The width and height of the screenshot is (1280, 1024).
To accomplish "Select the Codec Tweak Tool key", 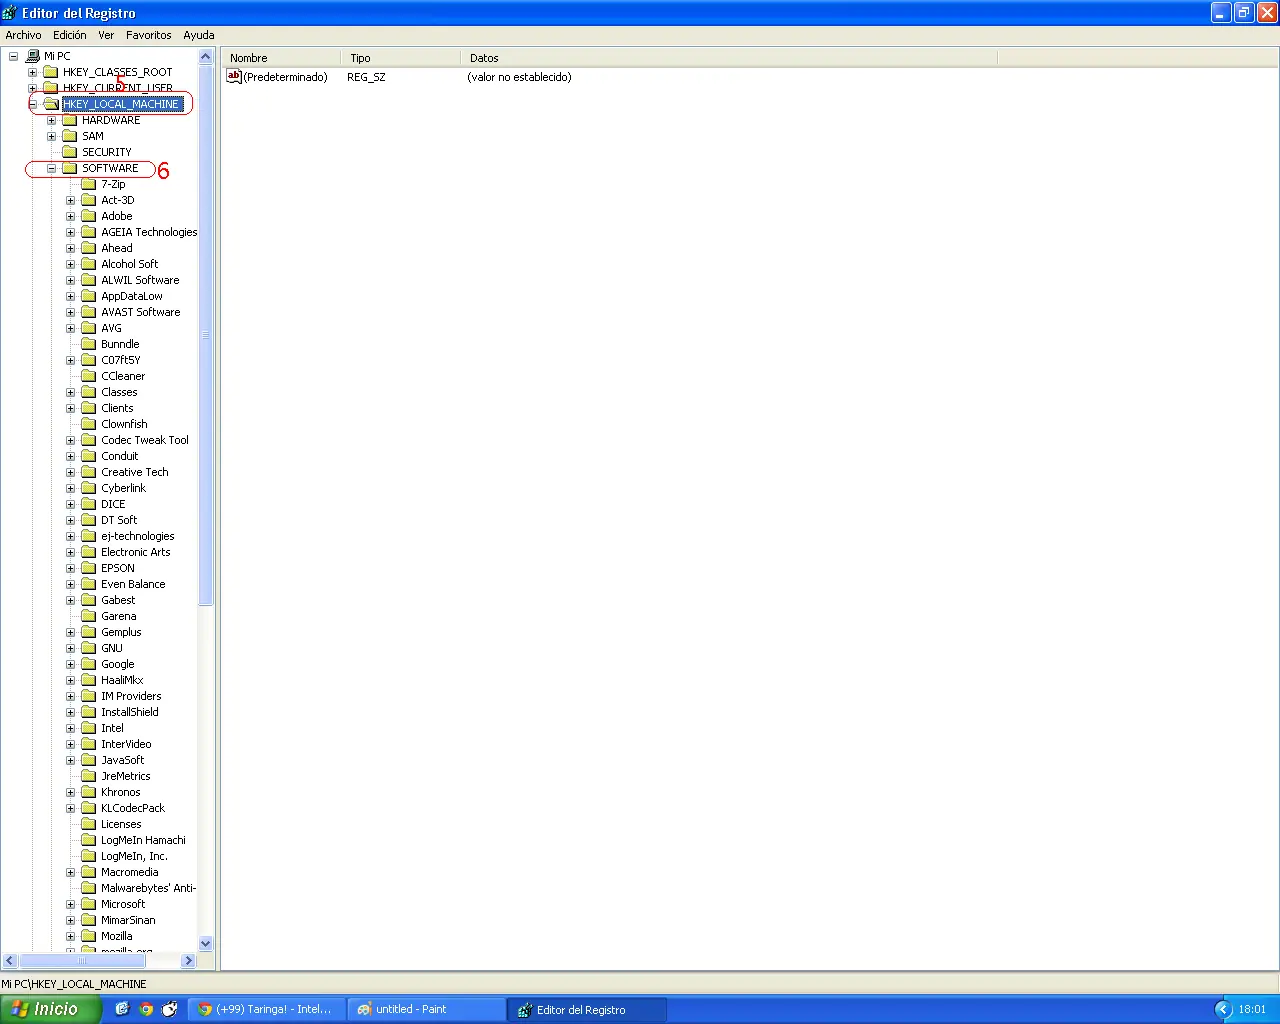I will [x=145, y=440].
